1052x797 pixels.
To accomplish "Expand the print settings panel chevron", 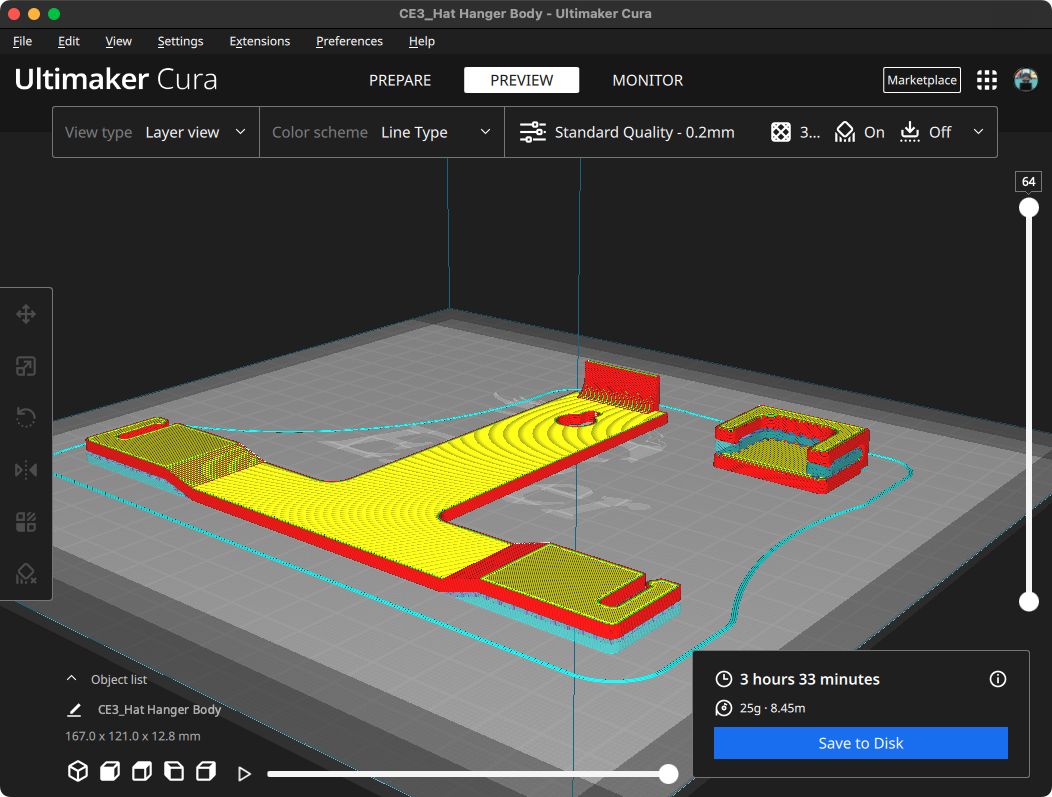I will coord(978,131).
